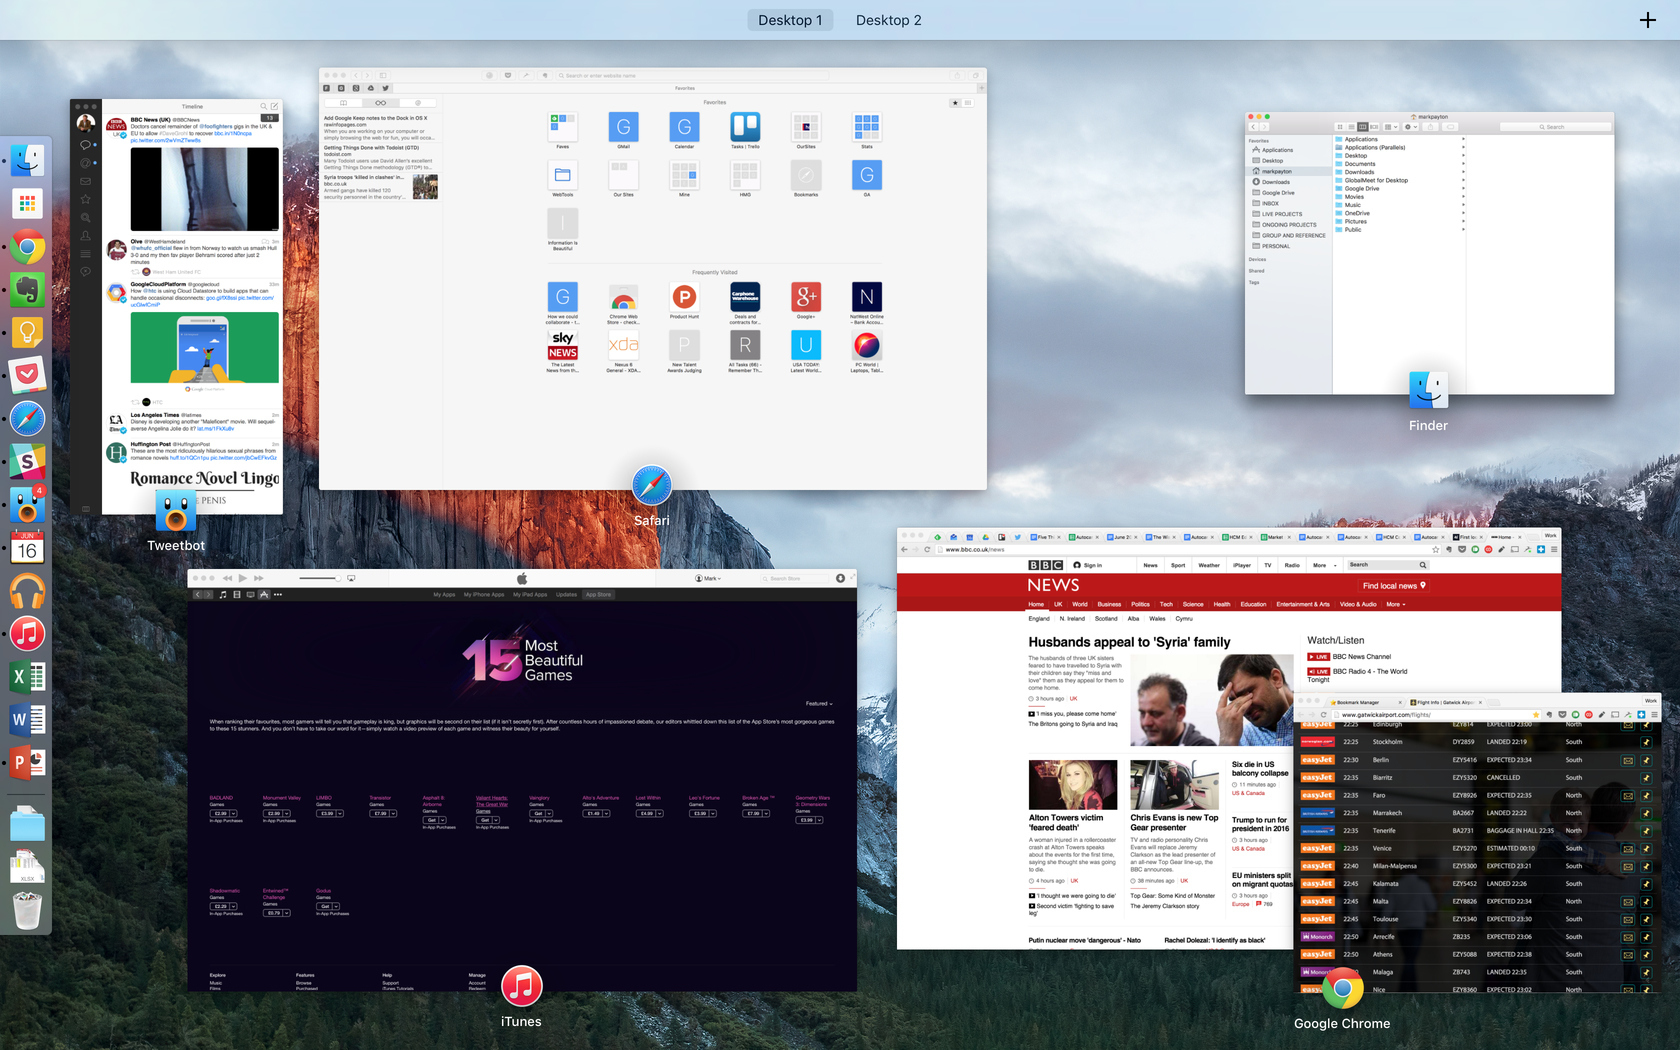Screen dimensions: 1680x1050
Task: Click BBC Sign in link
Action: tap(1088, 565)
